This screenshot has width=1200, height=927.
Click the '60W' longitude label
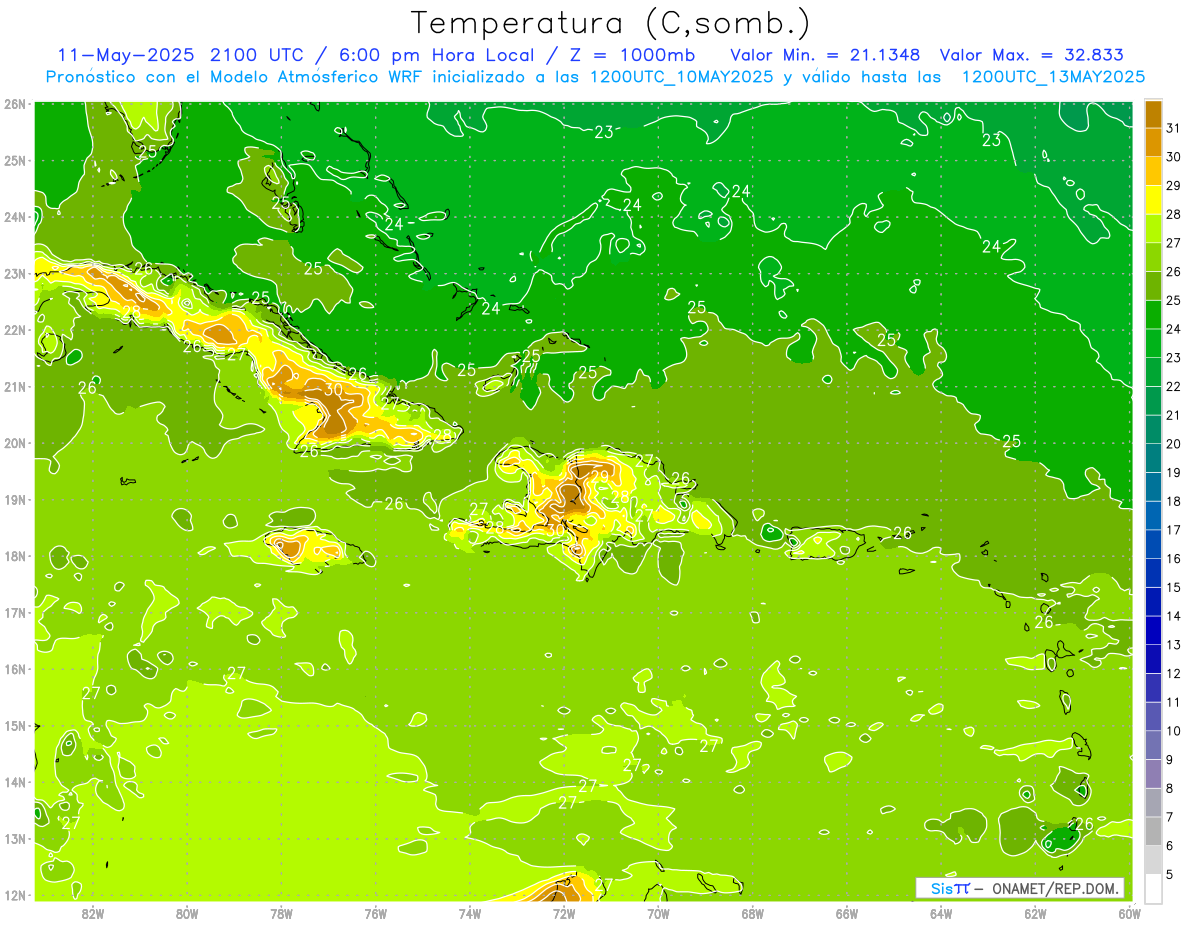click(x=1128, y=913)
